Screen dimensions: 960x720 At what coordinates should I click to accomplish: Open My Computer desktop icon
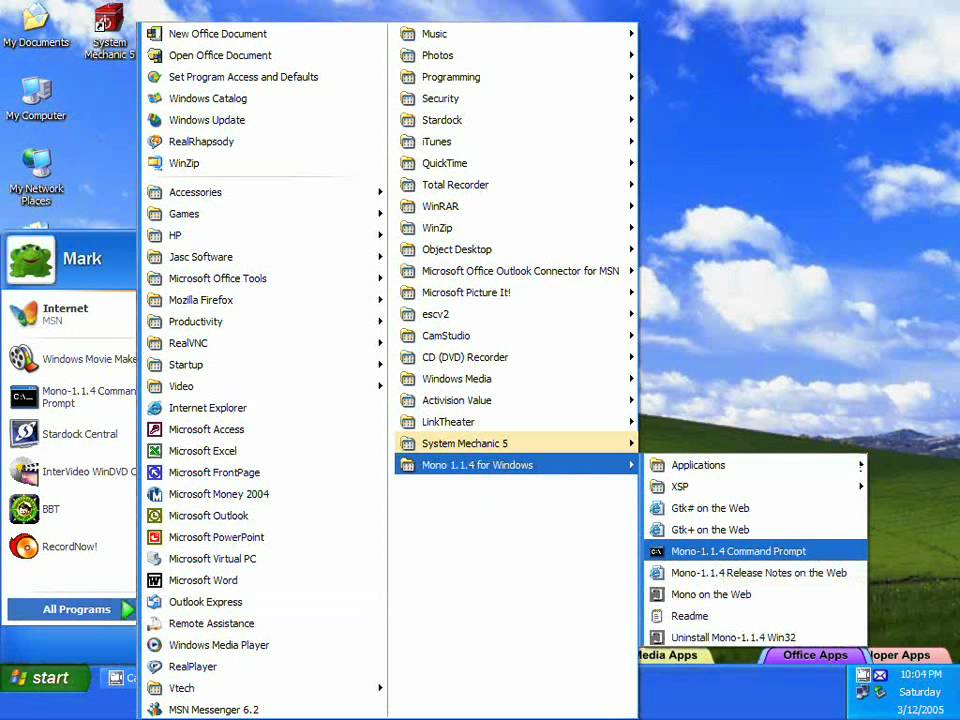[x=36, y=98]
